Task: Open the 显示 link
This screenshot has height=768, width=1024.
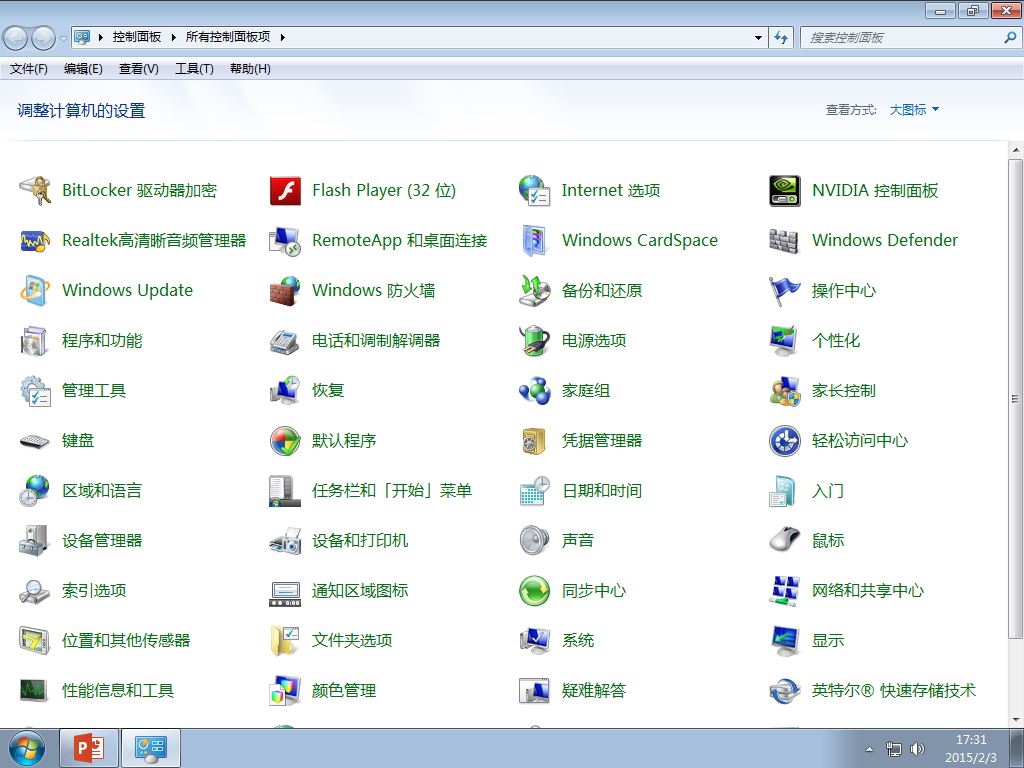Action: coord(827,641)
